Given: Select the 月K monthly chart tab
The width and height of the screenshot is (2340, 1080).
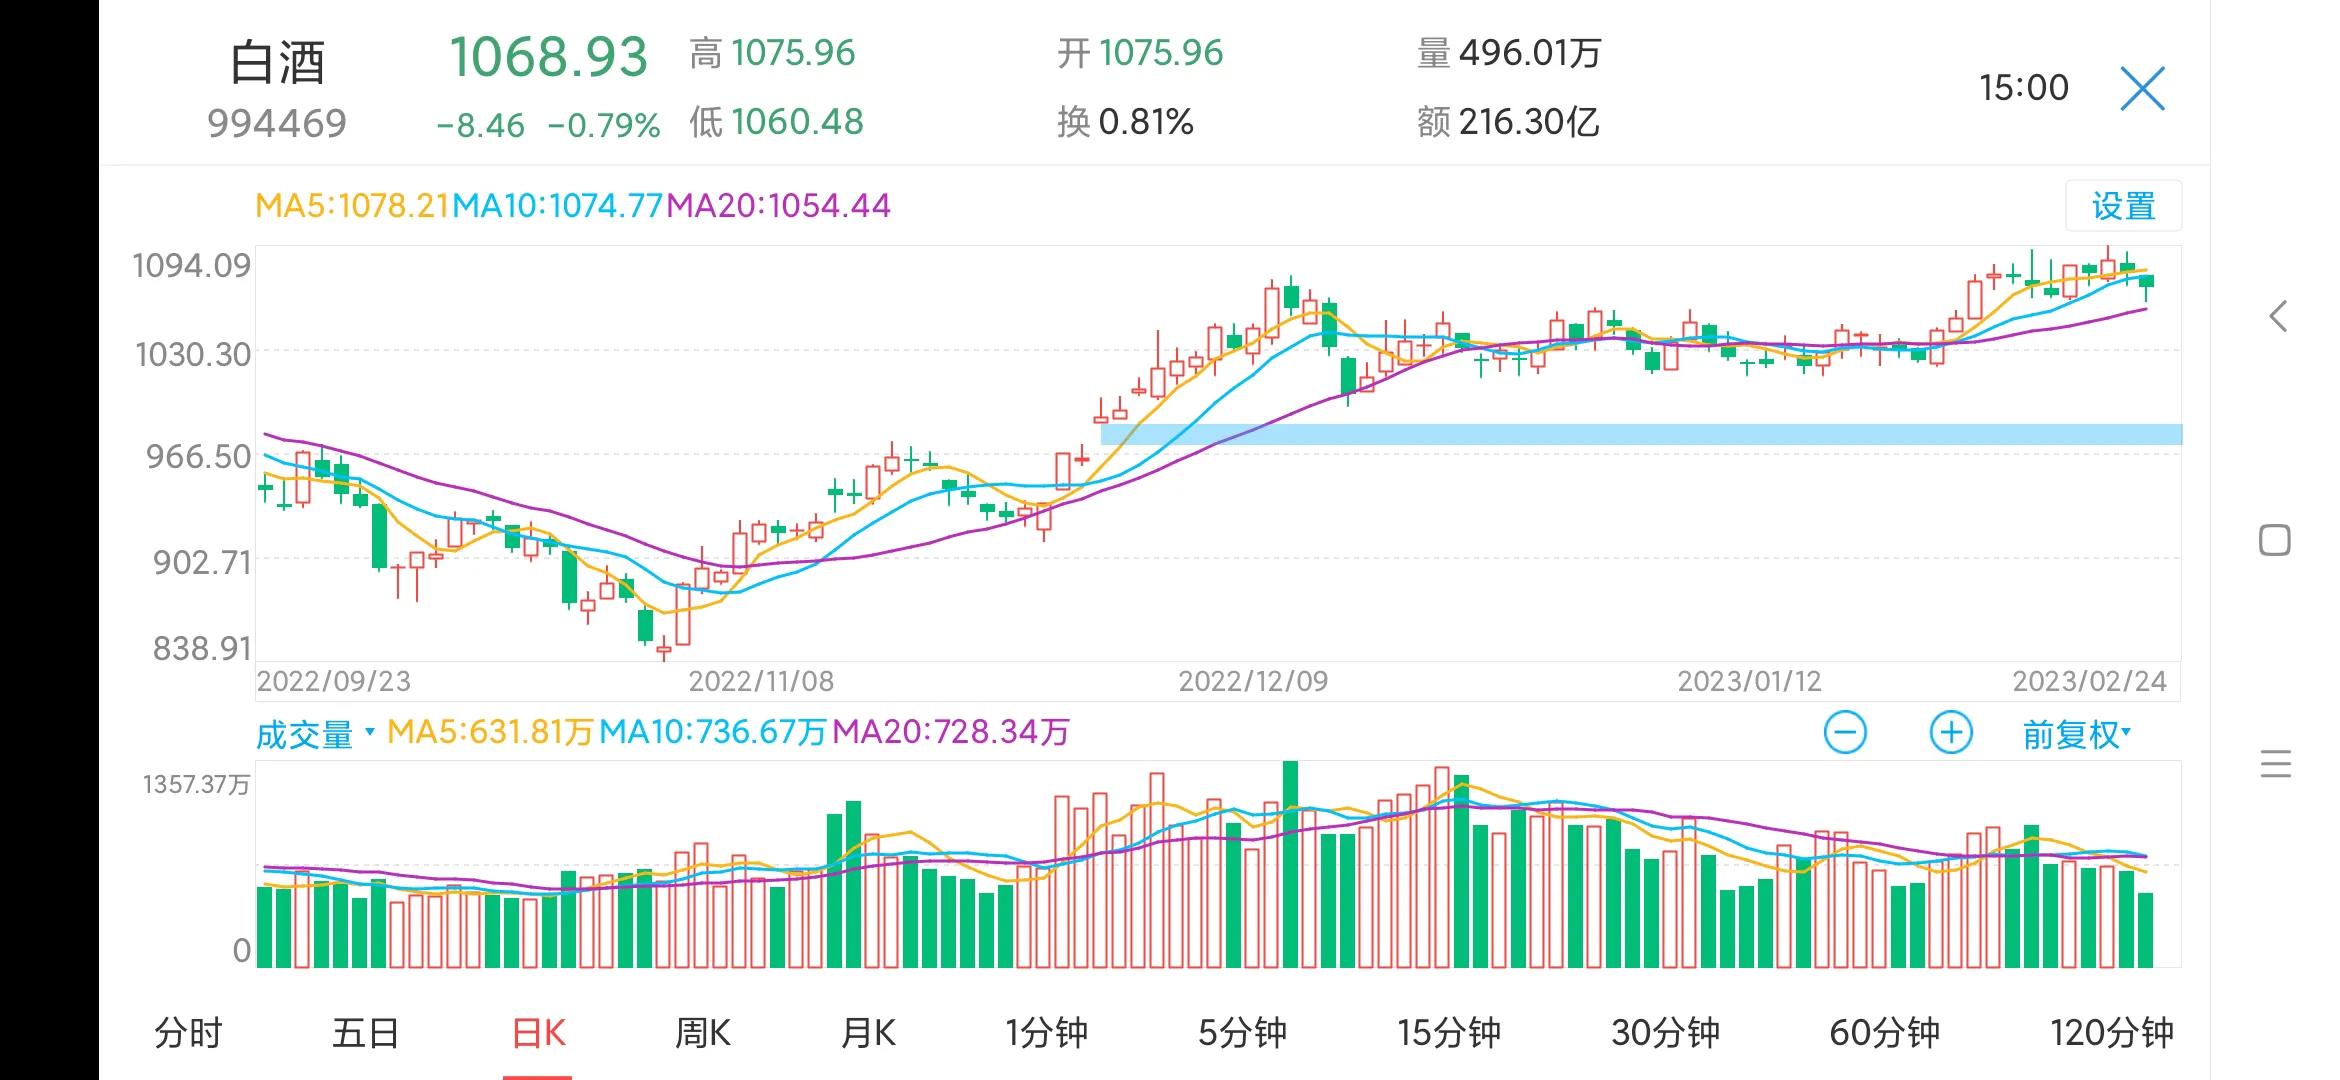Looking at the screenshot, I should [x=868, y=1033].
